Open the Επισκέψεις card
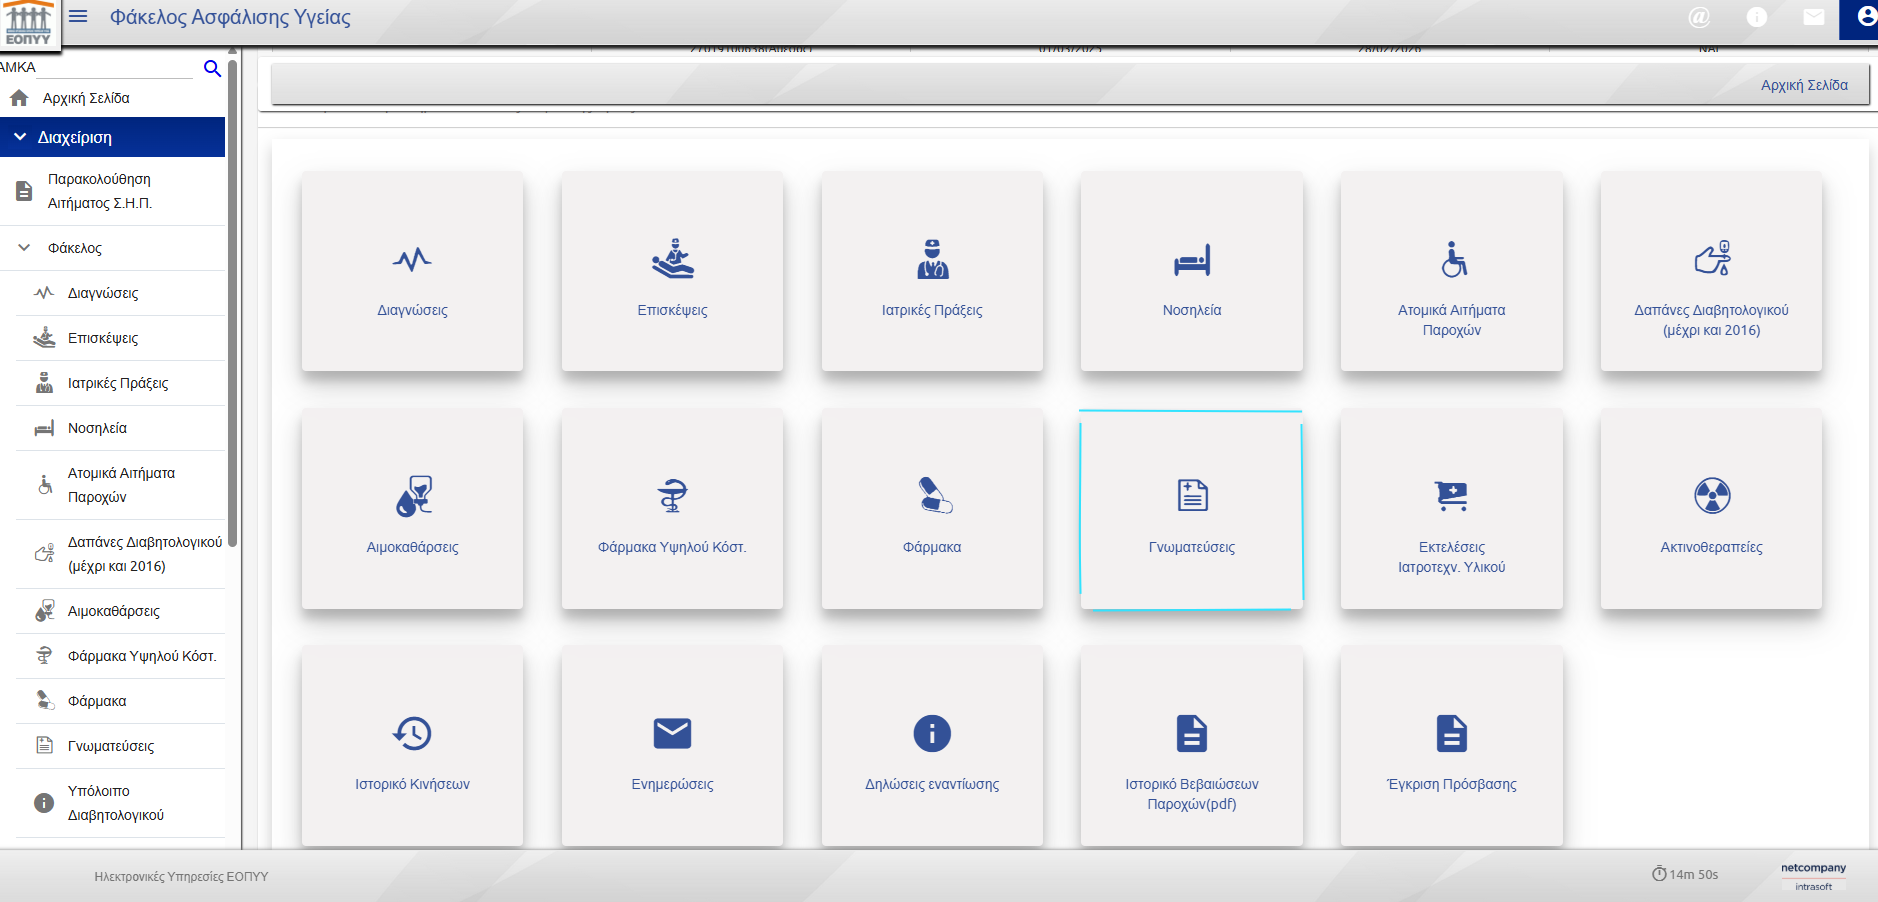1878x902 pixels. pyautogui.click(x=672, y=271)
